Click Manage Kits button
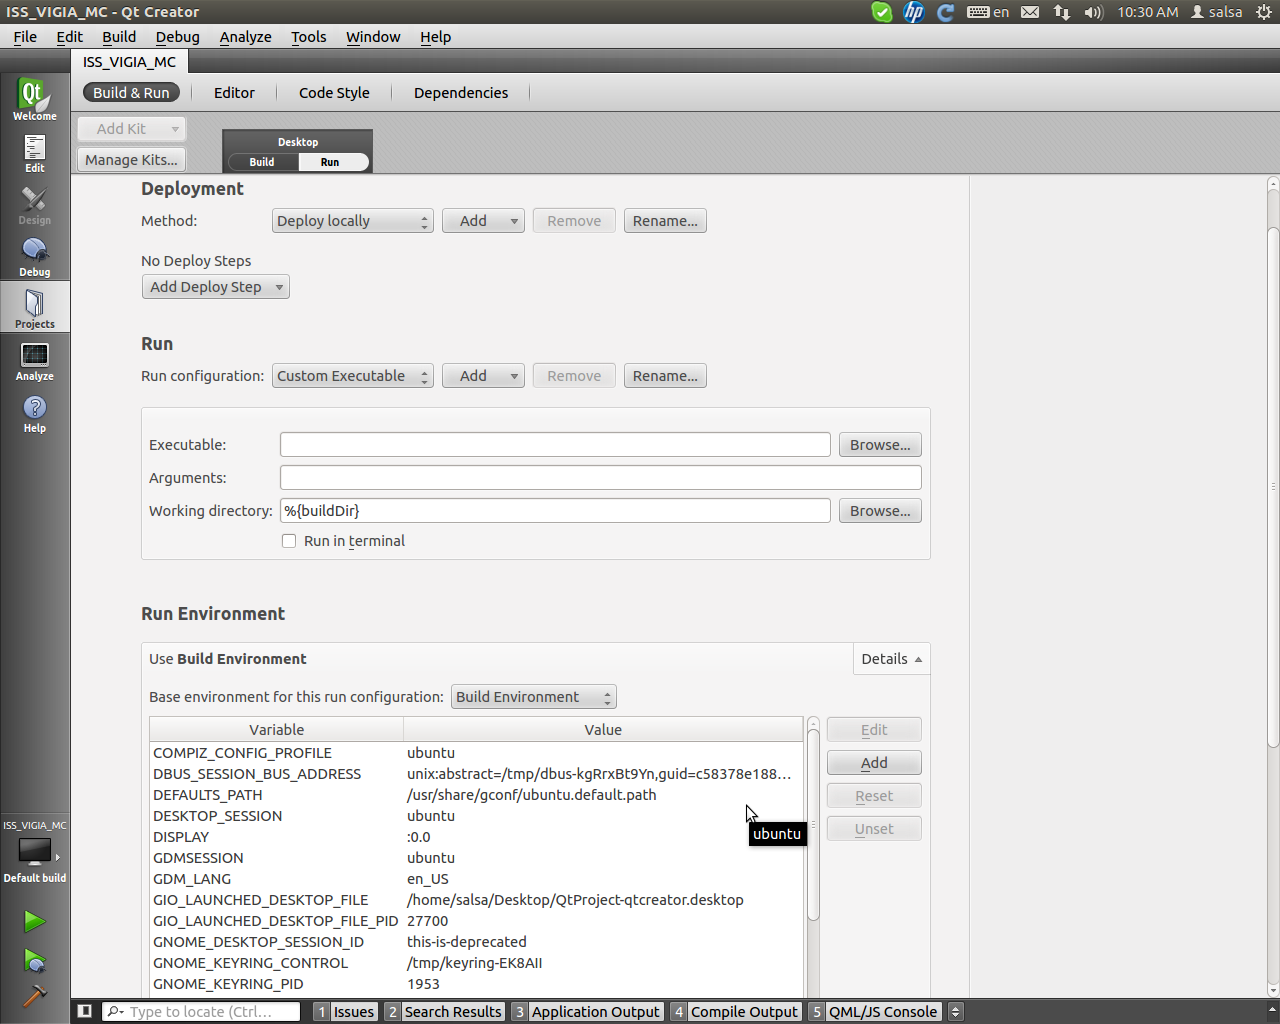 coord(132,160)
